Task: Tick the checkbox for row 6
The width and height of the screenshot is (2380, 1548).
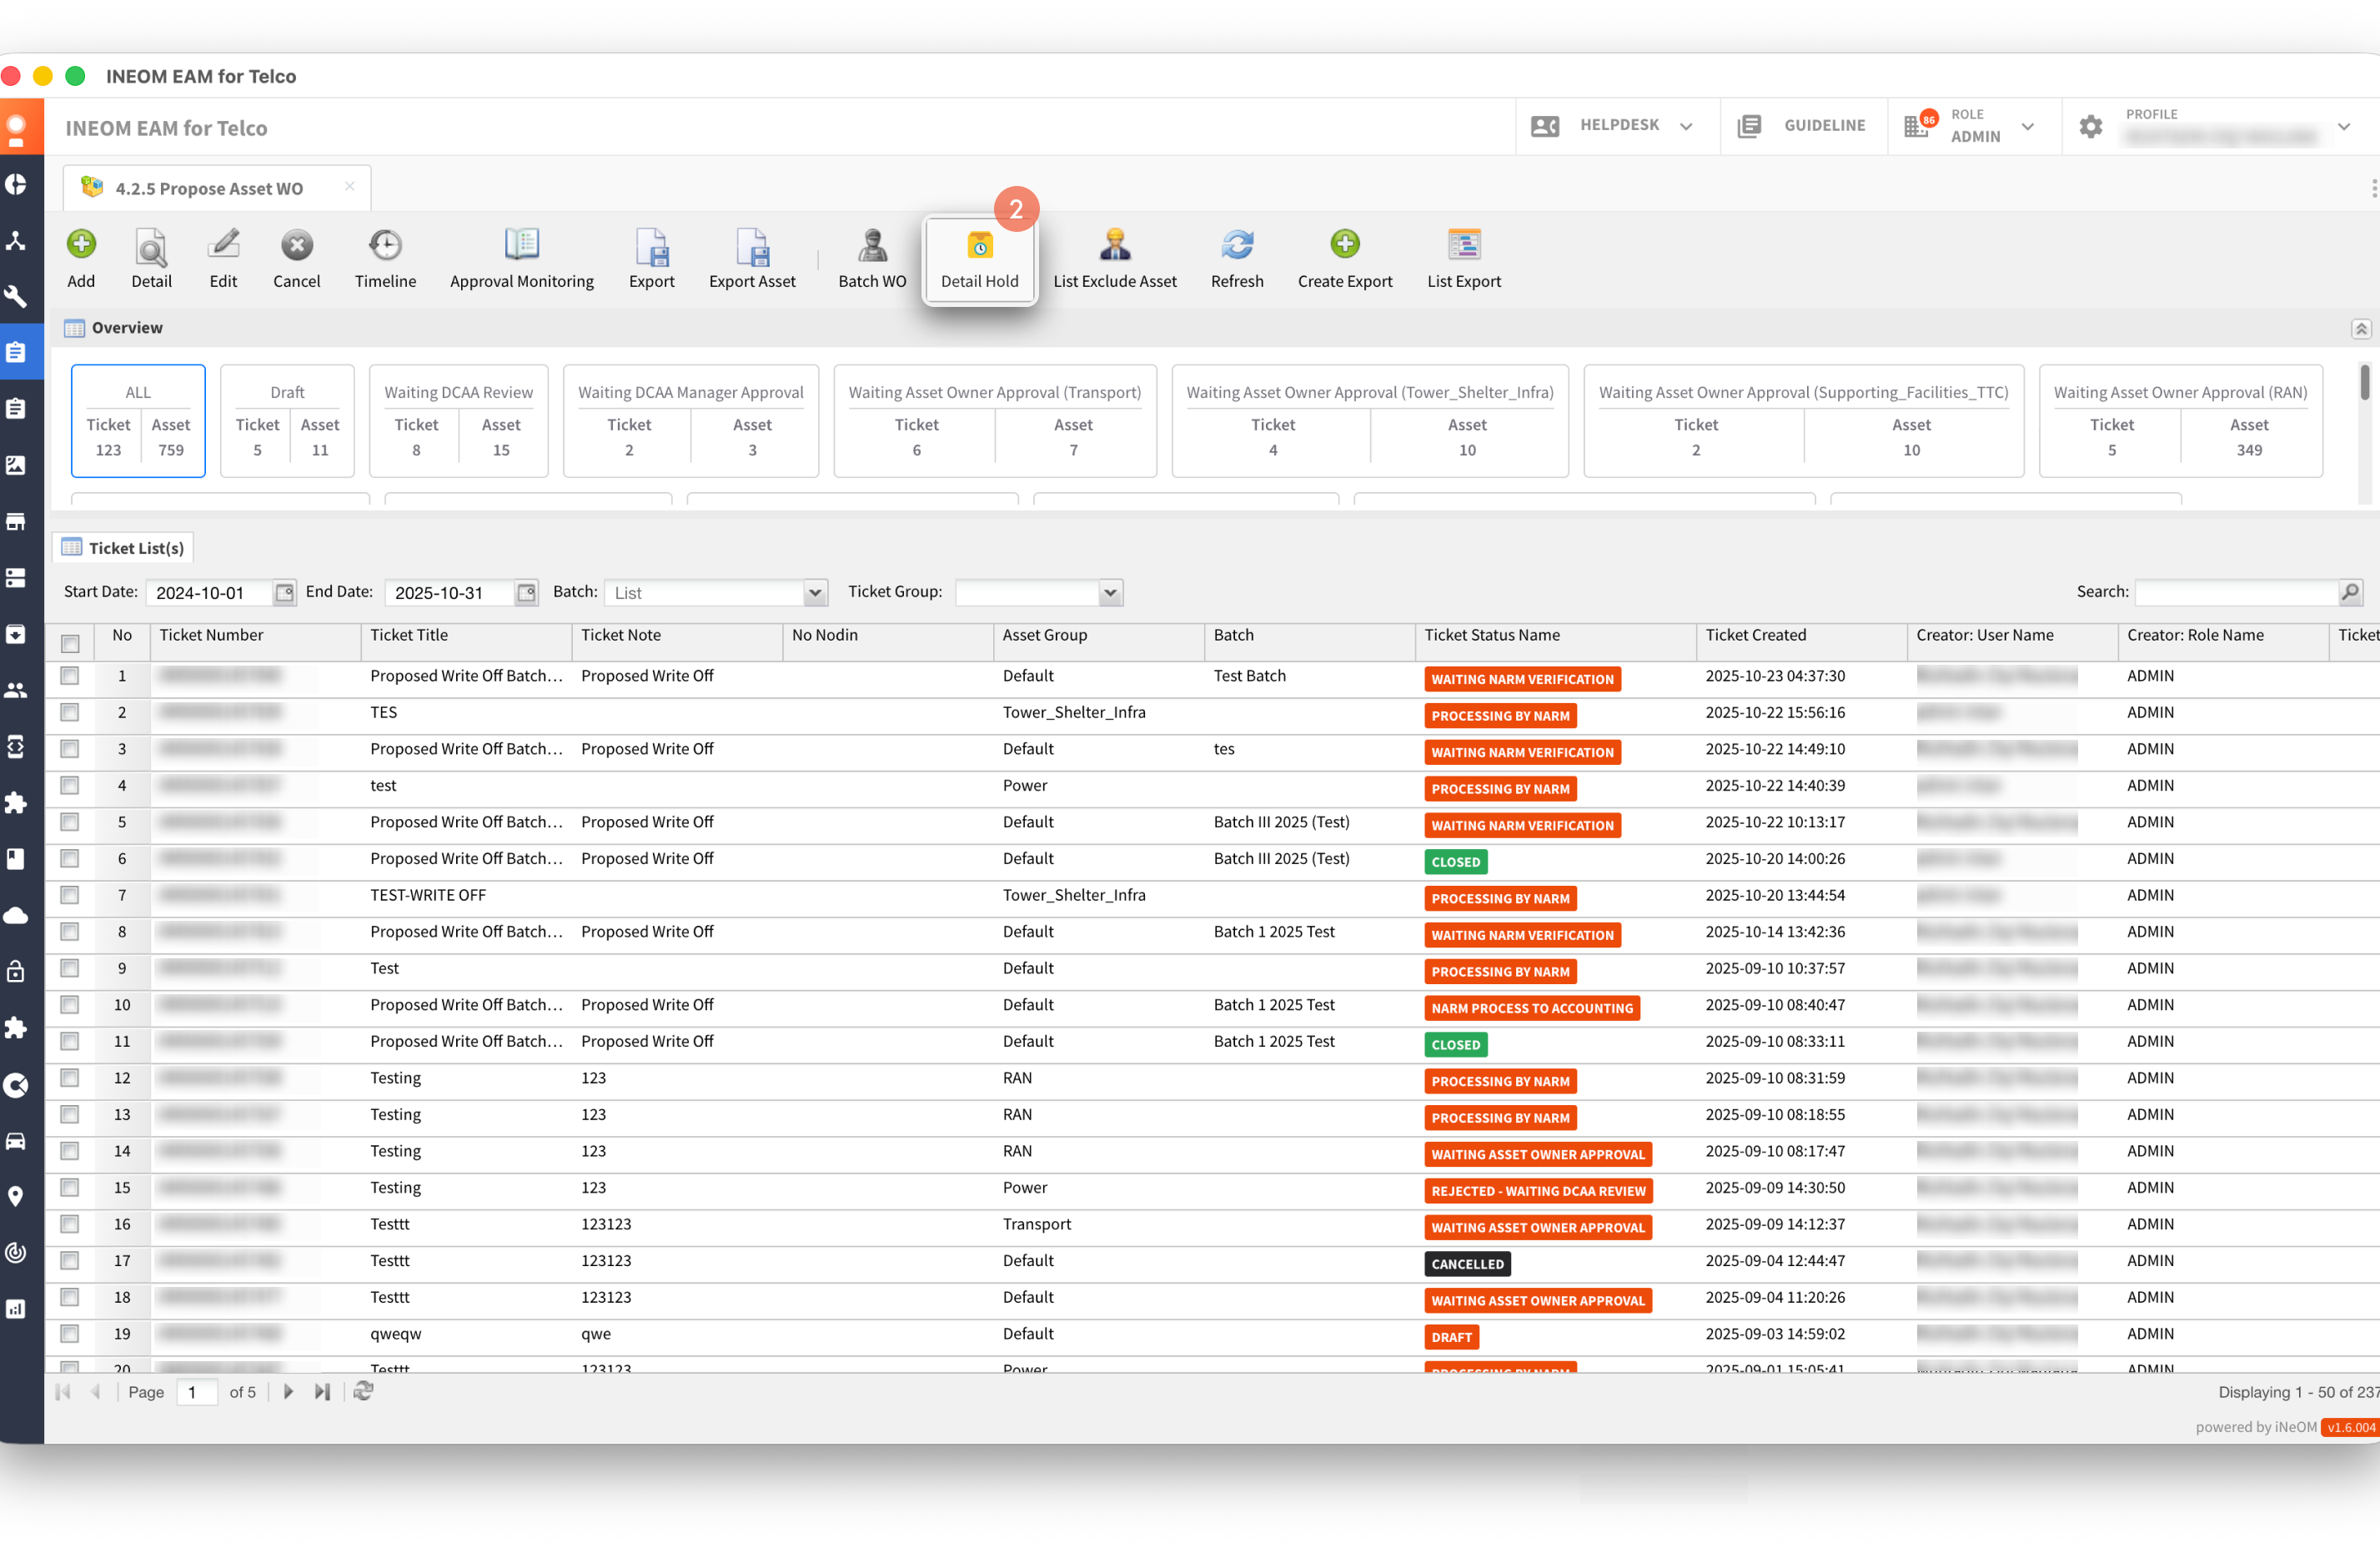Action: (70, 859)
